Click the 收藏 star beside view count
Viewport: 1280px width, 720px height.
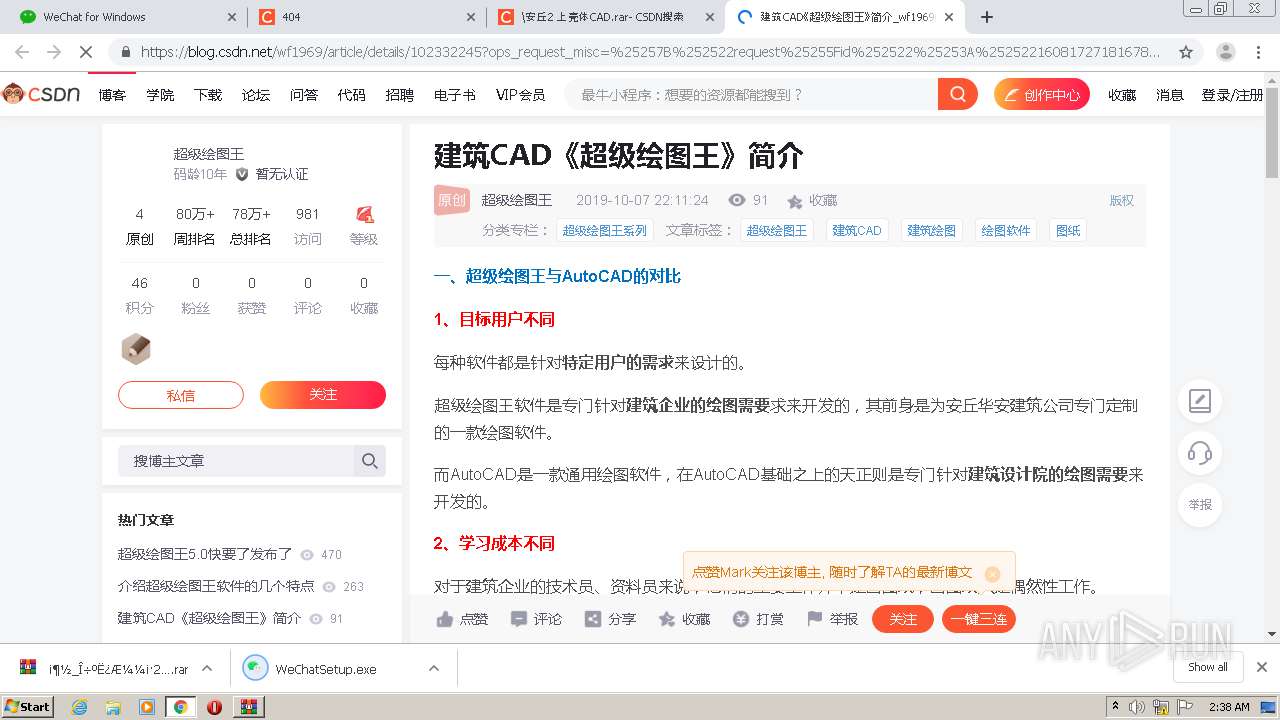[x=795, y=201]
